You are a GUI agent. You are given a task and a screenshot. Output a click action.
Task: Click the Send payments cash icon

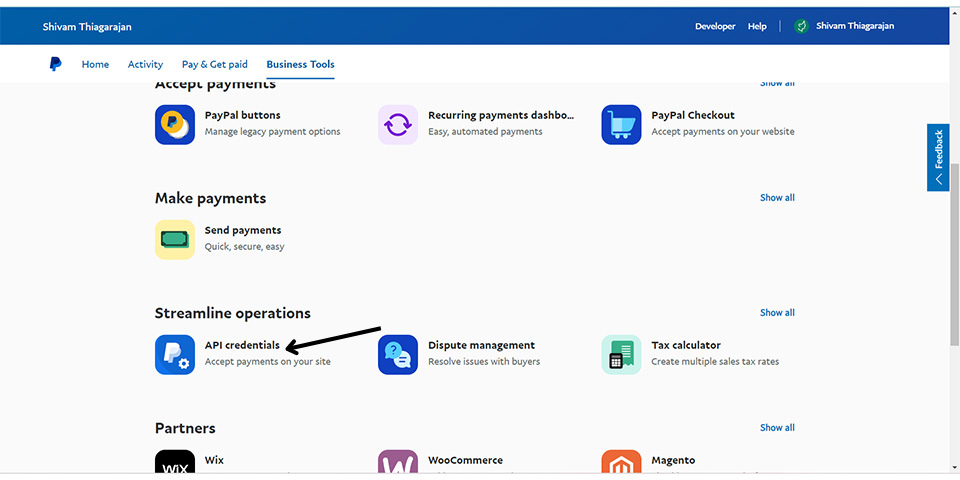click(x=175, y=240)
